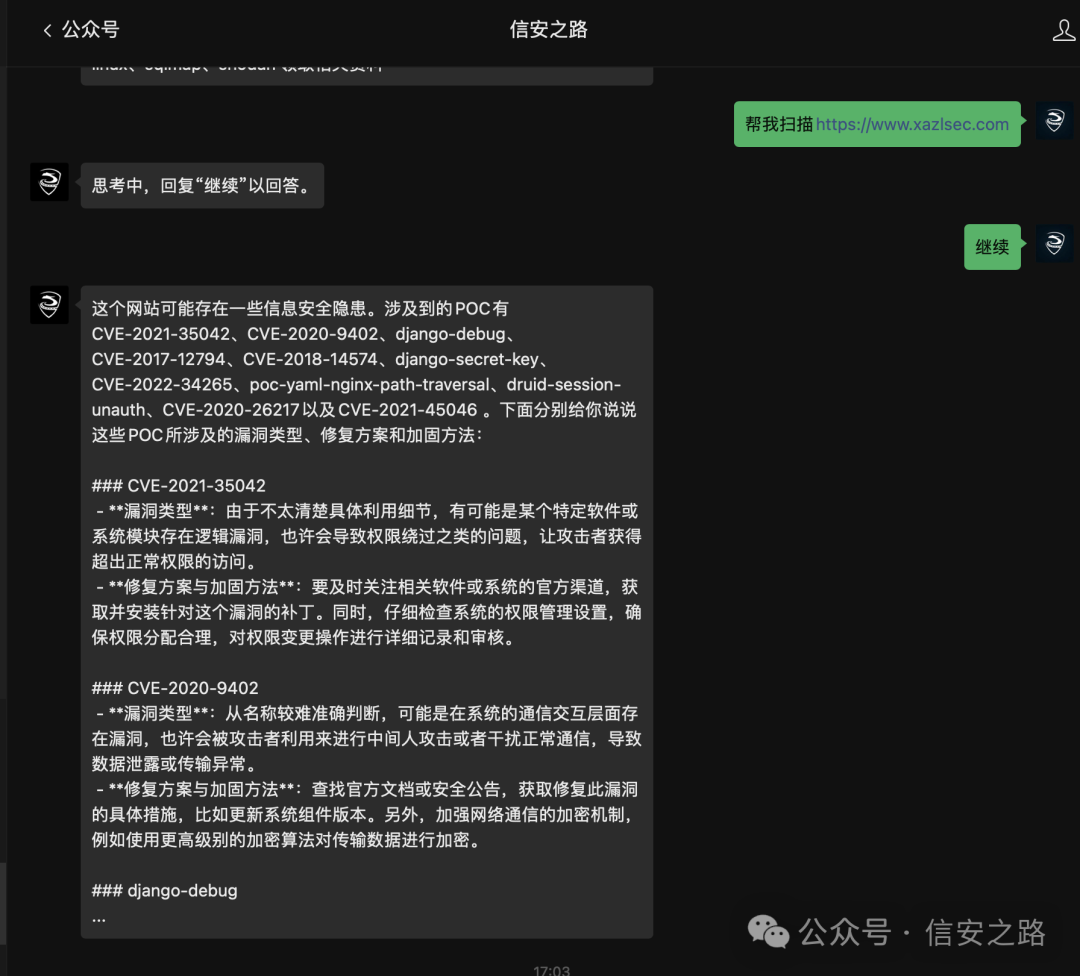Click bot avatar beside 思考中 message

(50, 182)
